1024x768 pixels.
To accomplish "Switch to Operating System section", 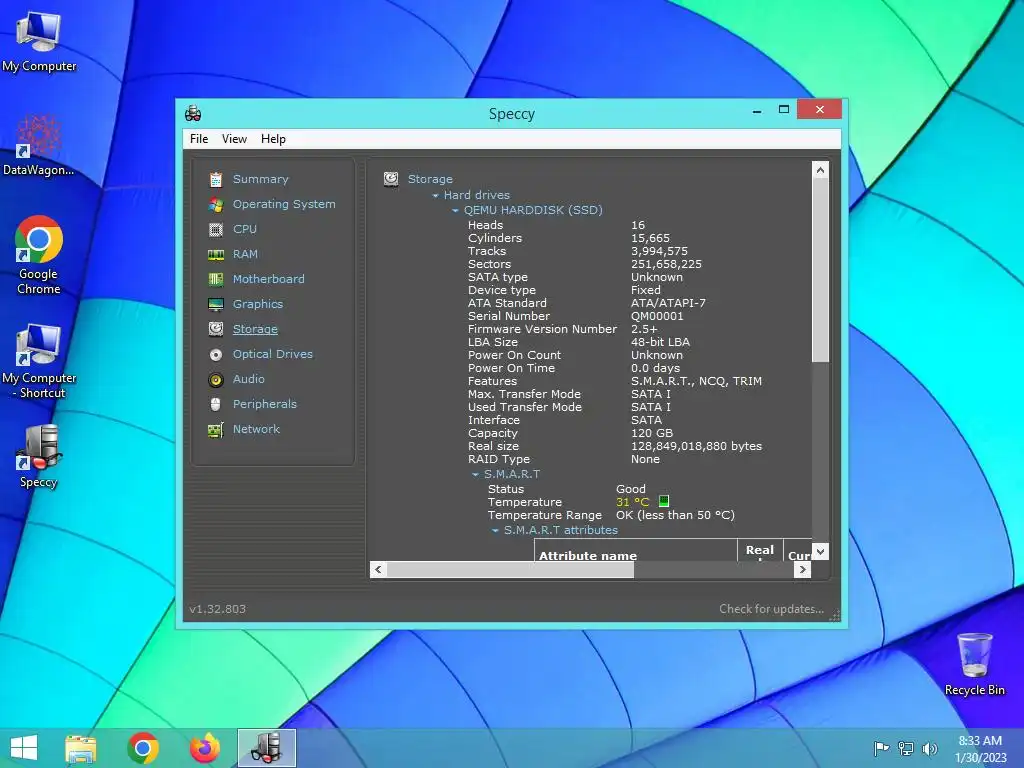I will [x=284, y=204].
